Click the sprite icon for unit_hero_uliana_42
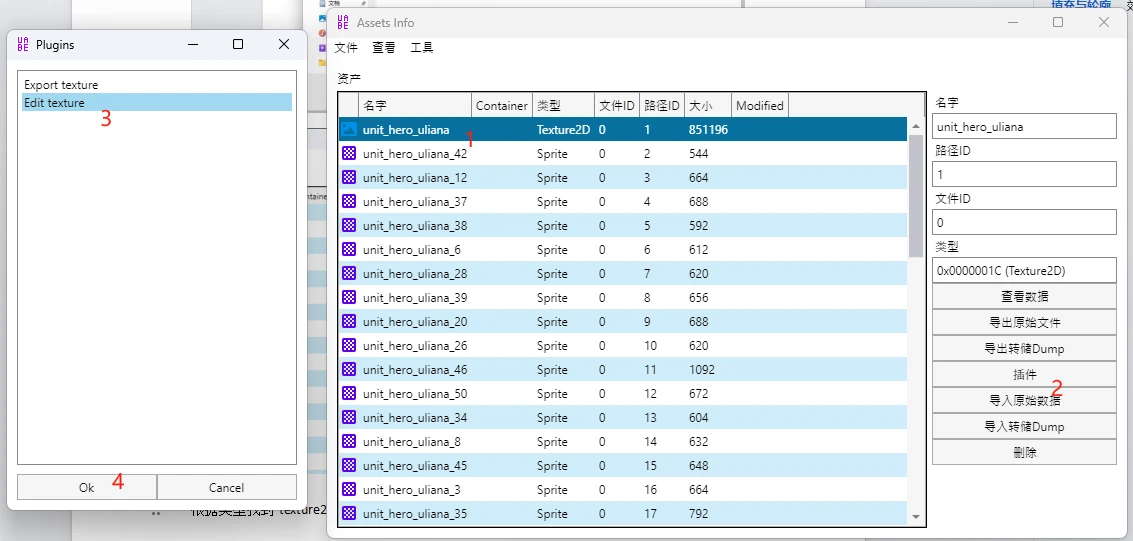The image size is (1133, 541). pyautogui.click(x=349, y=154)
